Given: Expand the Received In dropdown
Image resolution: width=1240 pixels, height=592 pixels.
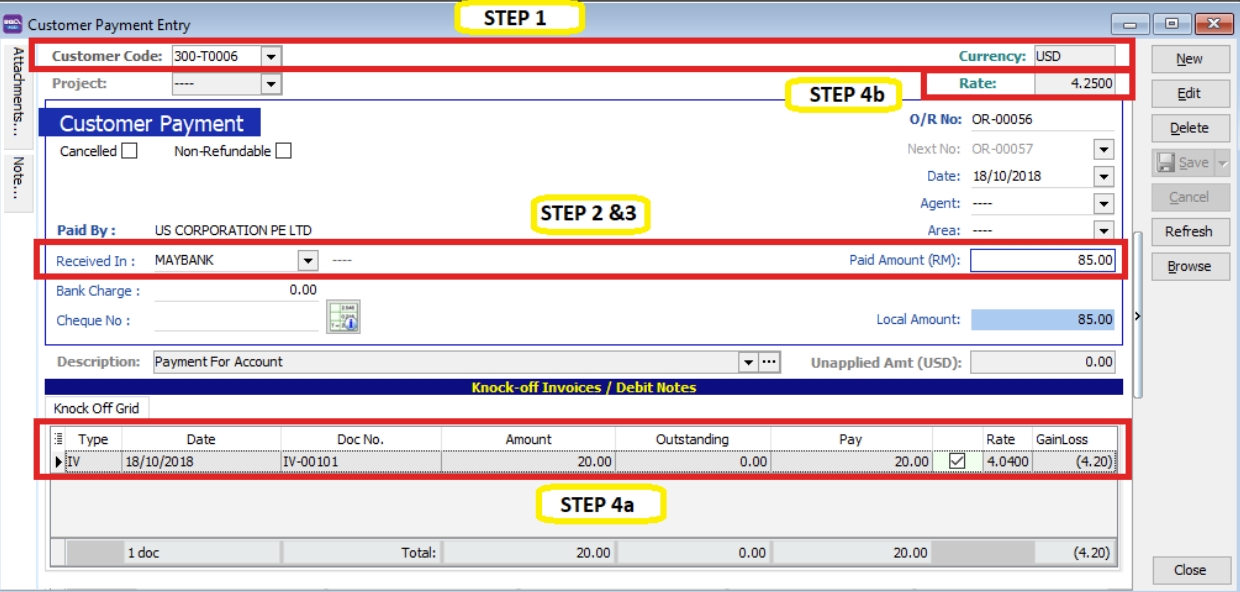Looking at the screenshot, I should (x=308, y=260).
